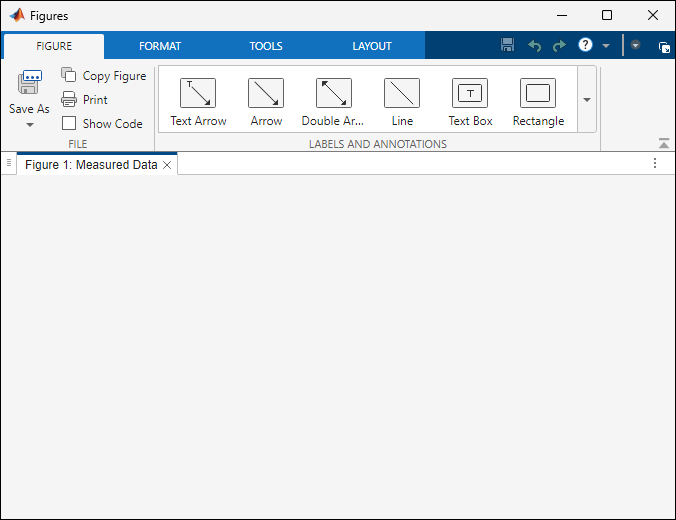This screenshot has height=520, width=676.
Task: Switch to the FORMAT tab
Action: pos(160,46)
